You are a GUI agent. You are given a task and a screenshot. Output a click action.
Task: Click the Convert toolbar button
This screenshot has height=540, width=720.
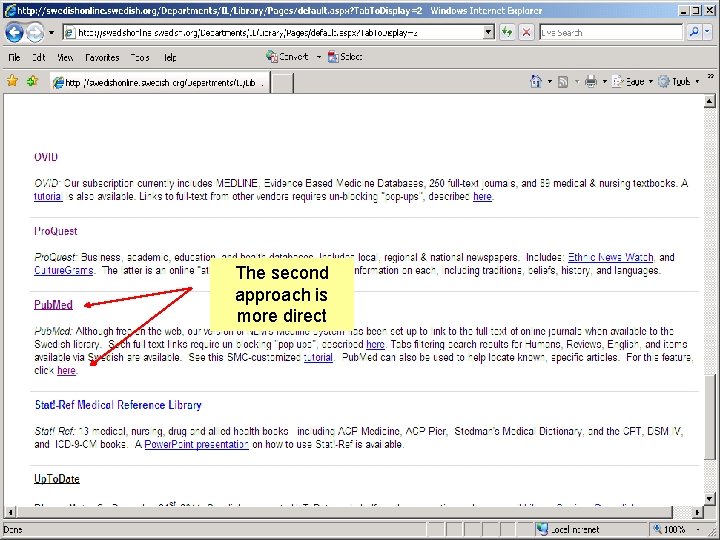287,57
